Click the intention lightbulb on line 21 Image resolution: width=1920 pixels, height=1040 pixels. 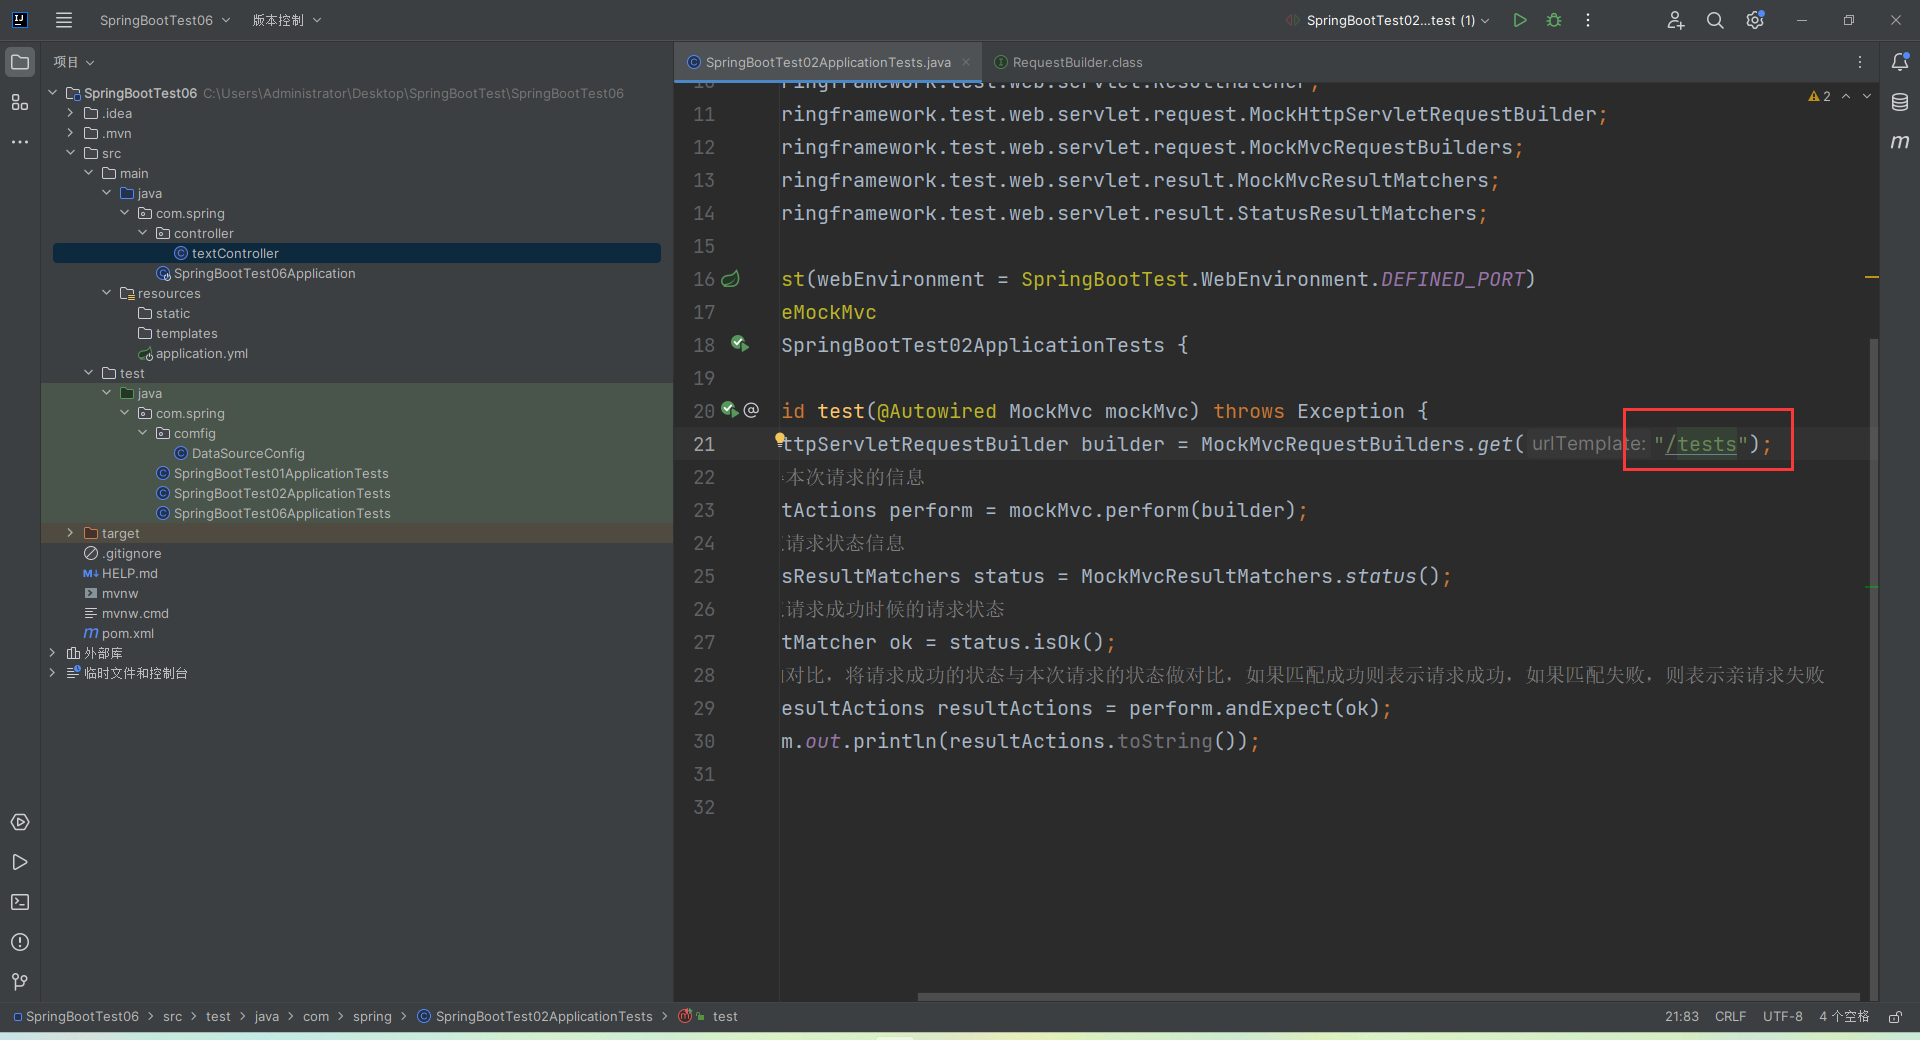pos(779,438)
